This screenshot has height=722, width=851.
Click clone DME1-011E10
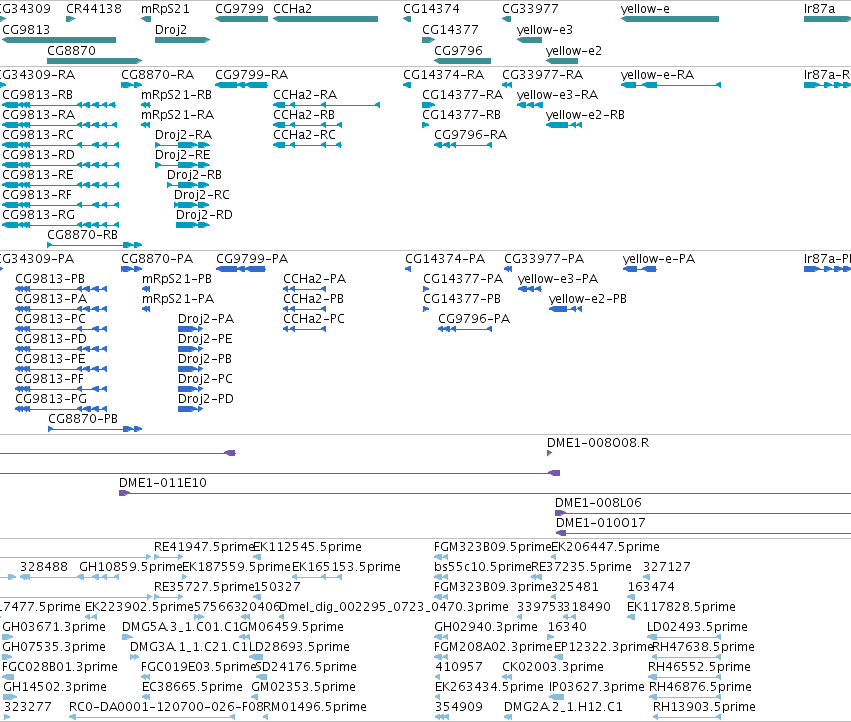(x=485, y=493)
